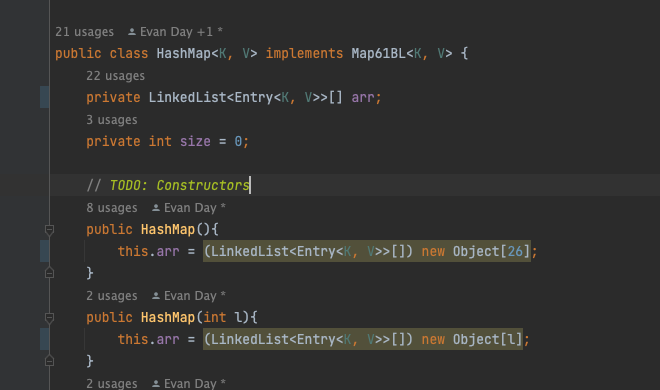Click author icon above HashMap(int l) constructor

click(x=156, y=296)
